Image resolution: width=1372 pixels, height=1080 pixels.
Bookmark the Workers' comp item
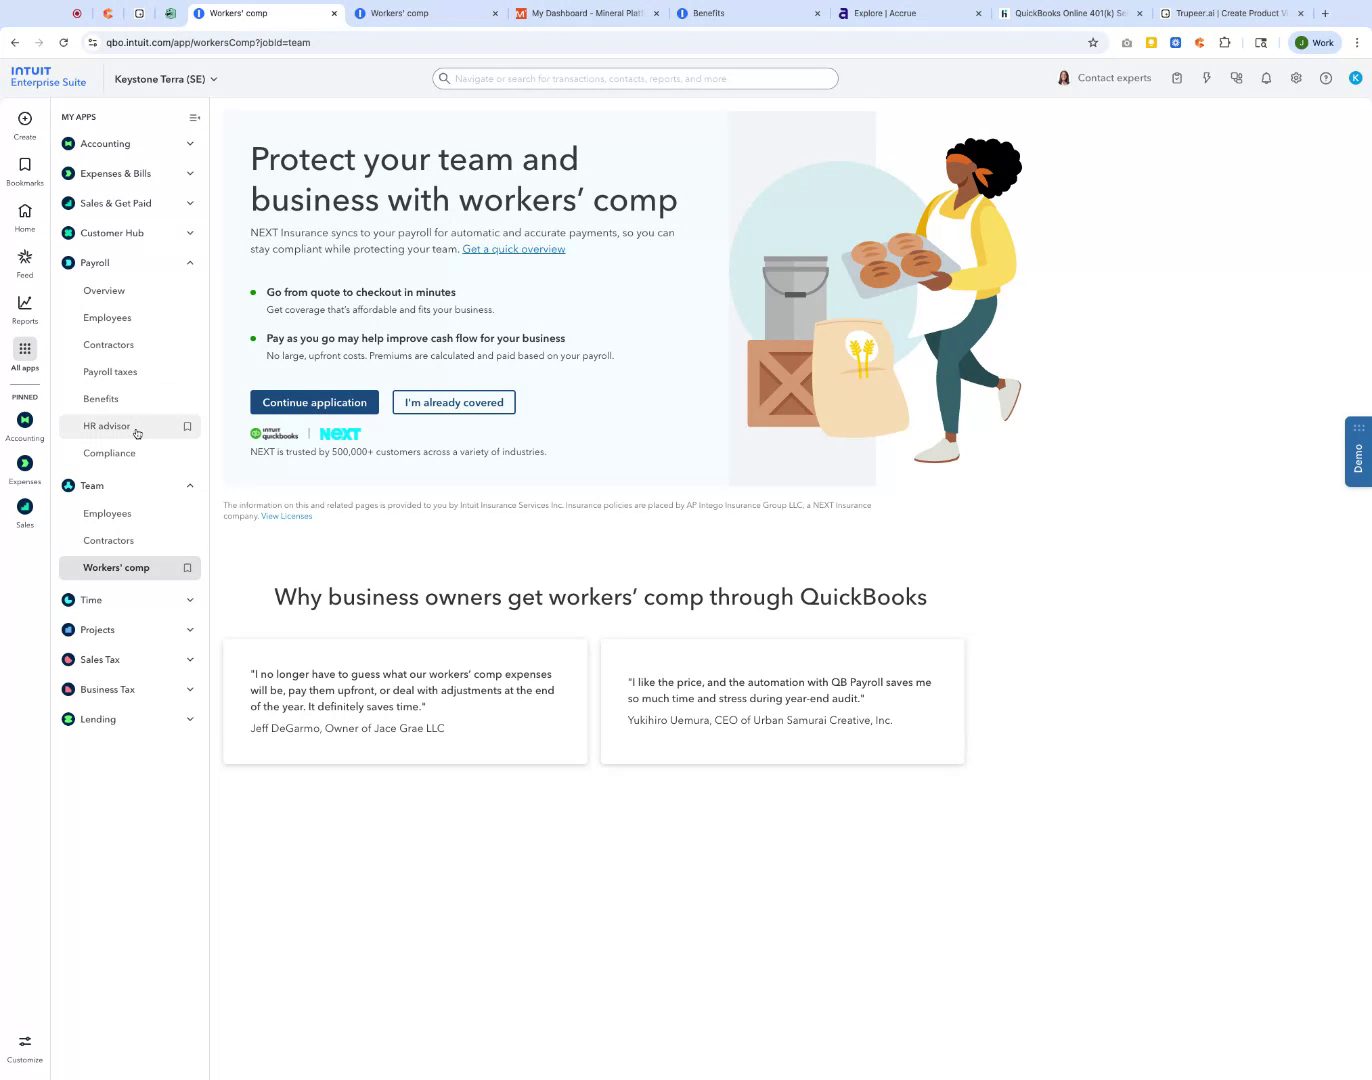[x=187, y=568]
